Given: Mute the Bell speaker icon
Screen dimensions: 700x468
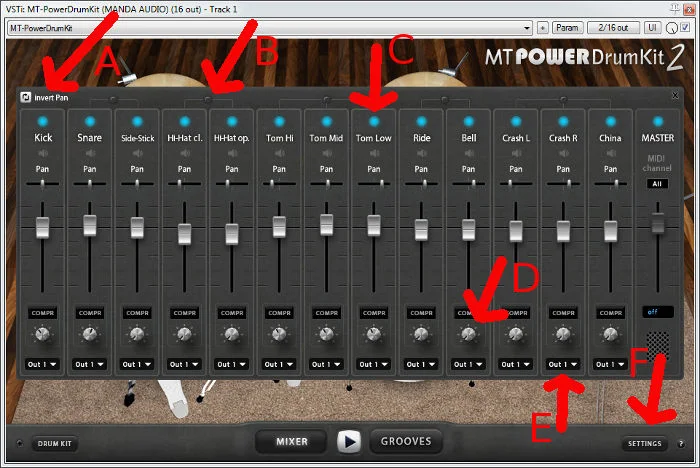Looking at the screenshot, I should coord(469,153).
